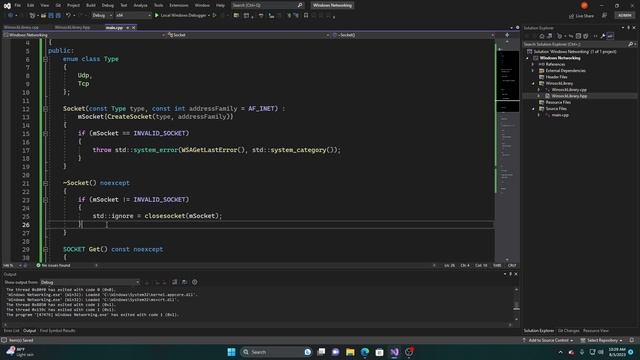Open the Windows Start menu
640x360 pixels.
pyautogui.click(x=231, y=352)
